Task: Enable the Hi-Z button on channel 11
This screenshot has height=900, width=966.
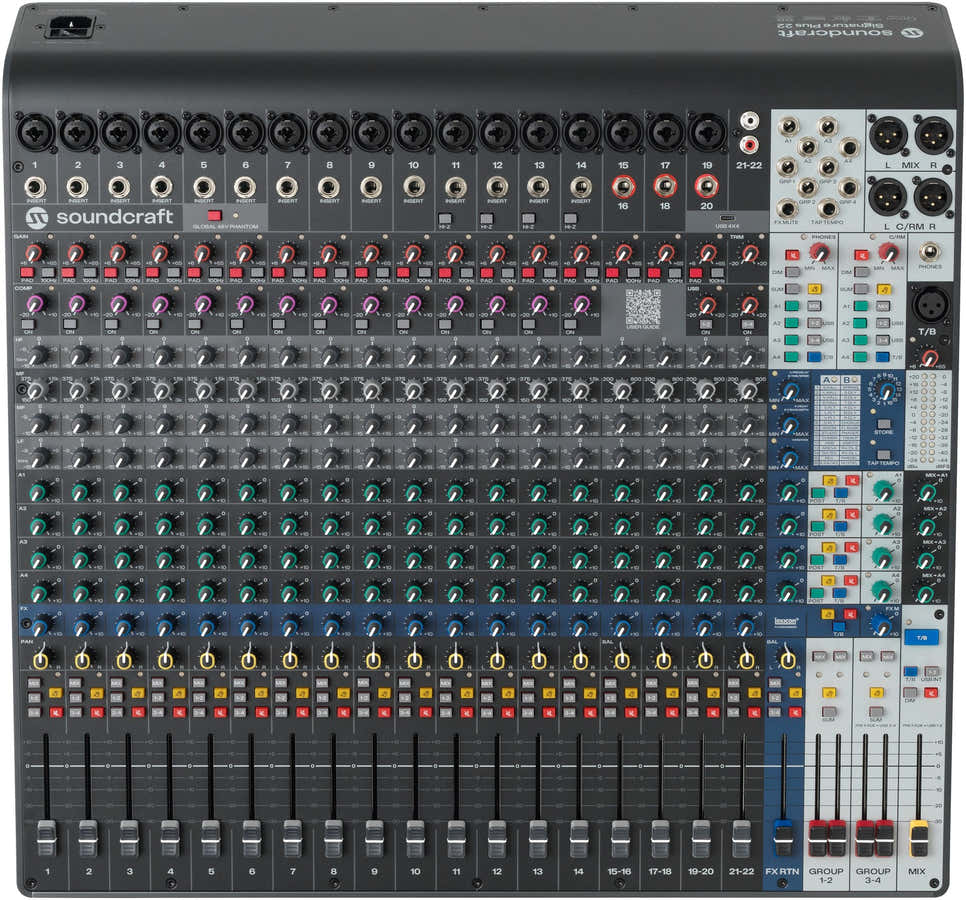Action: pyautogui.click(x=445, y=219)
